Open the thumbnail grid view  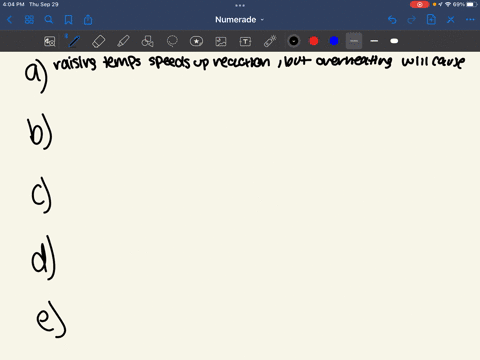(29, 20)
